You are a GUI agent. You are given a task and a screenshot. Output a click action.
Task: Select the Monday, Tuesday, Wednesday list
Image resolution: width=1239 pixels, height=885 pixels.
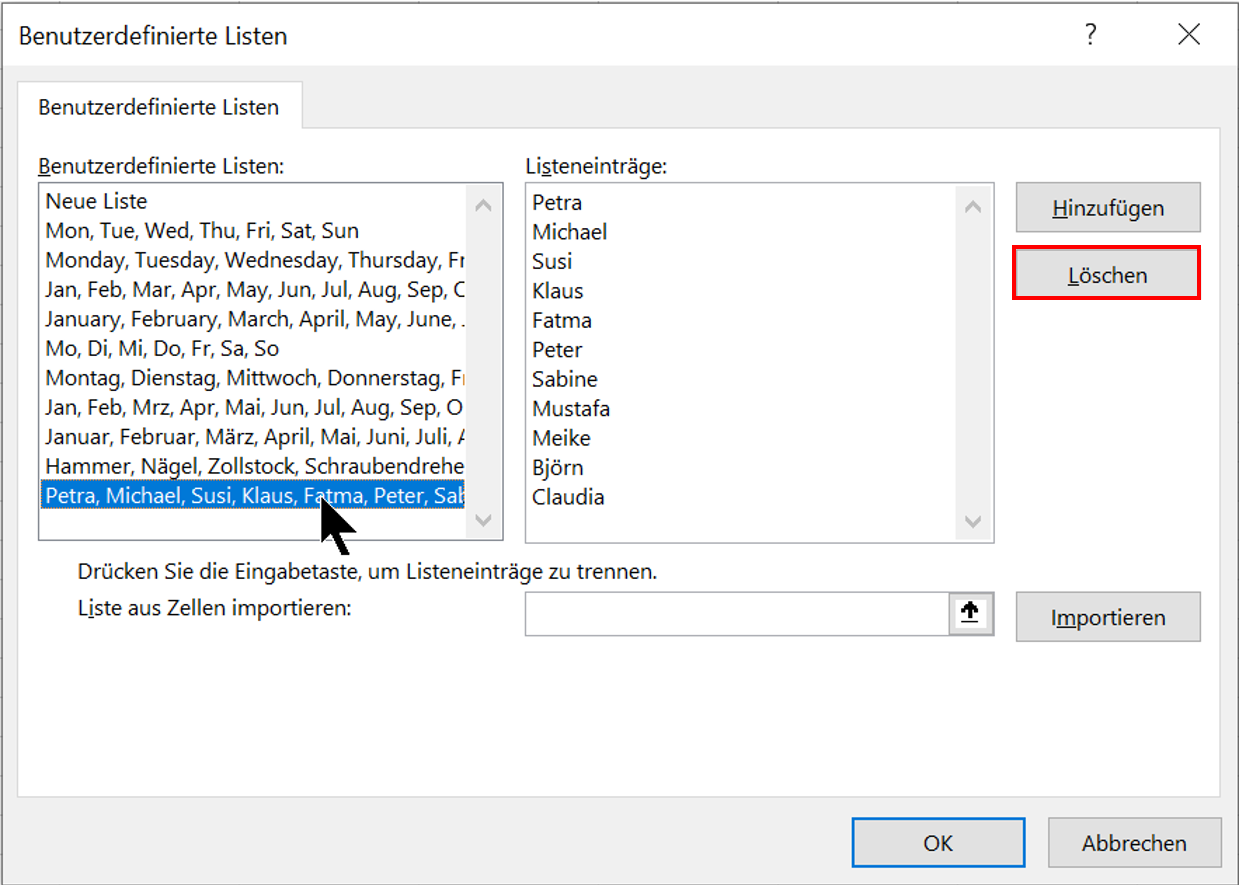(253, 260)
